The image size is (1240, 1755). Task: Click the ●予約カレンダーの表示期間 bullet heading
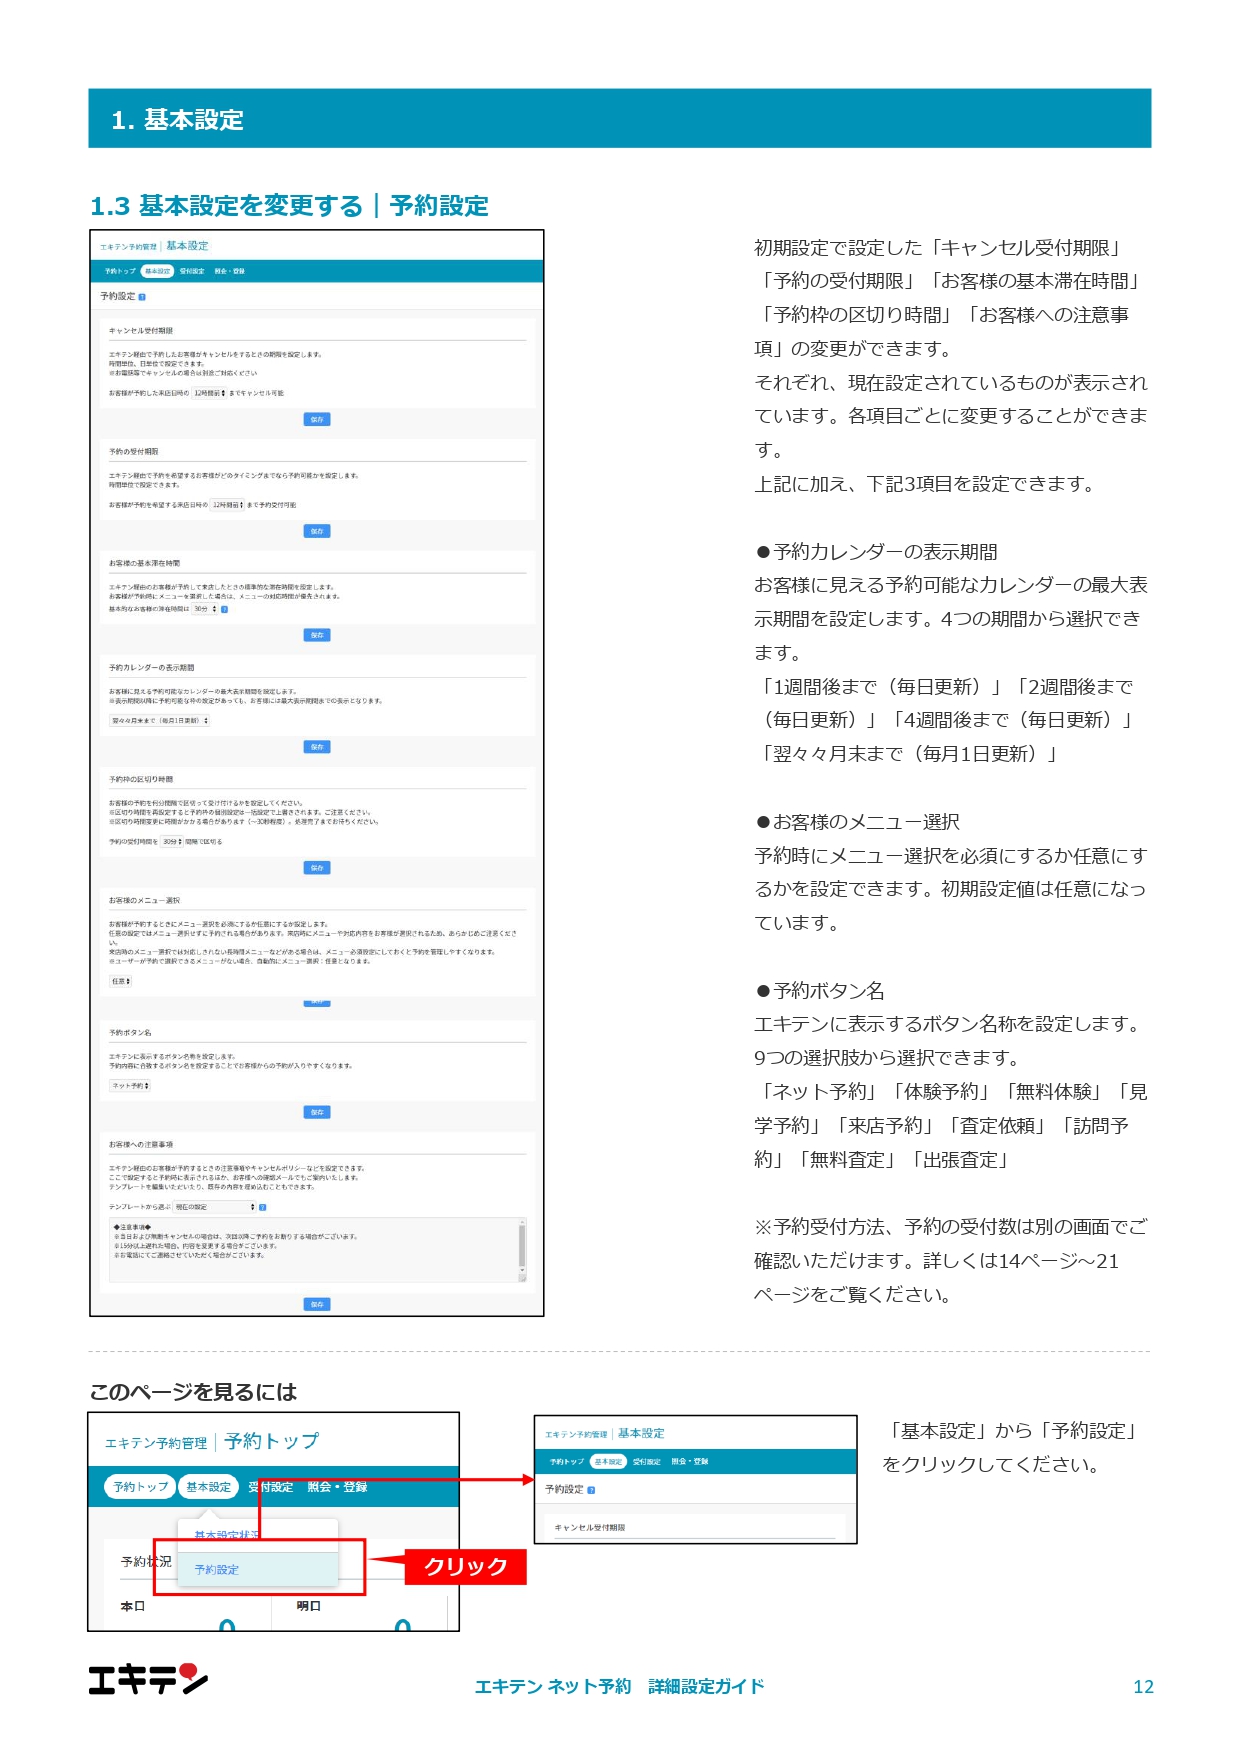876,552
